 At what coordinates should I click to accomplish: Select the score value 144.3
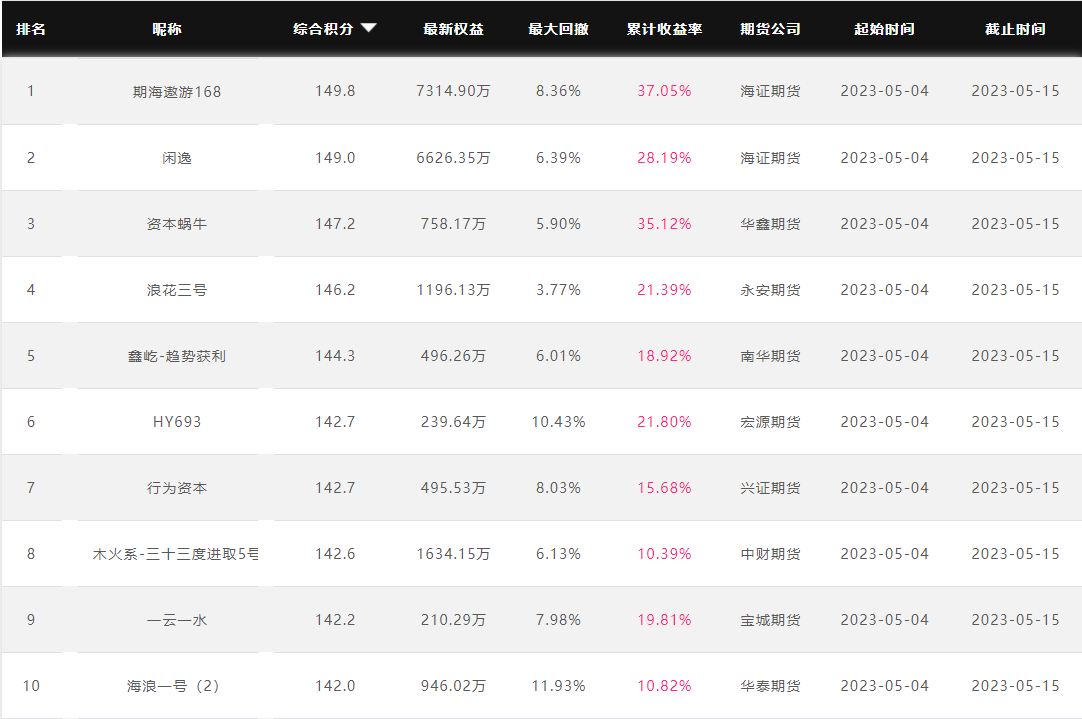(335, 356)
